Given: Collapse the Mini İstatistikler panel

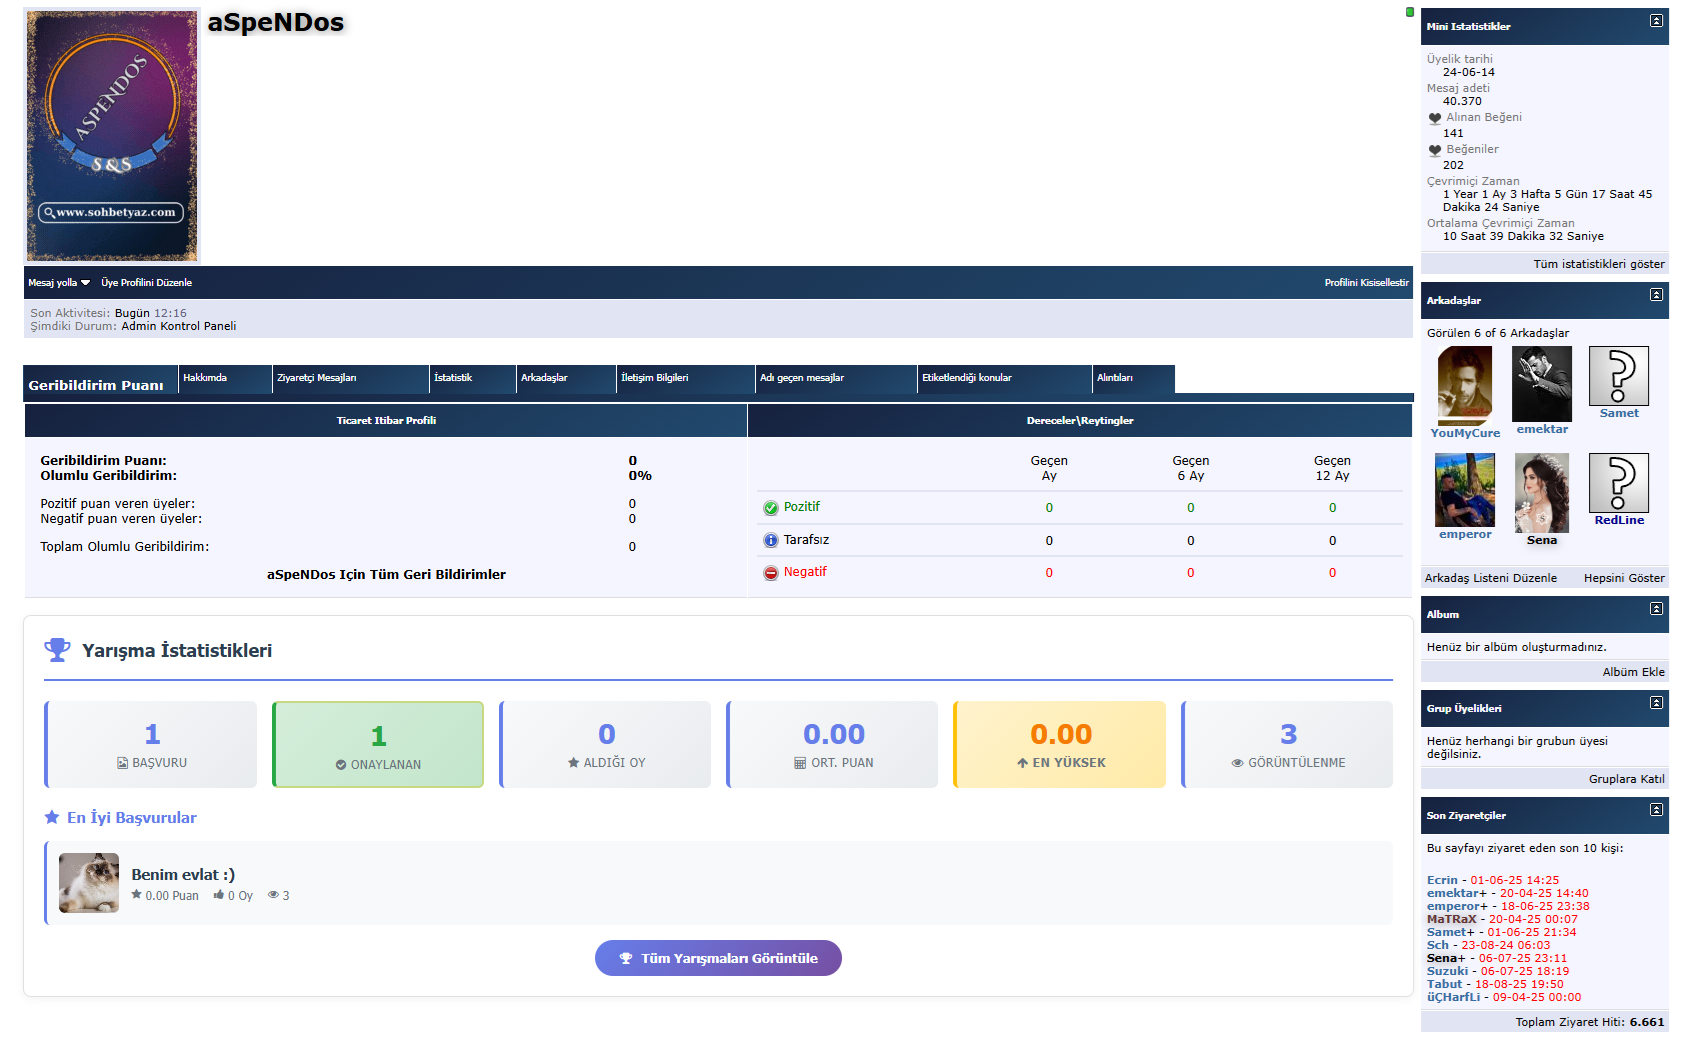Looking at the screenshot, I should [1656, 21].
